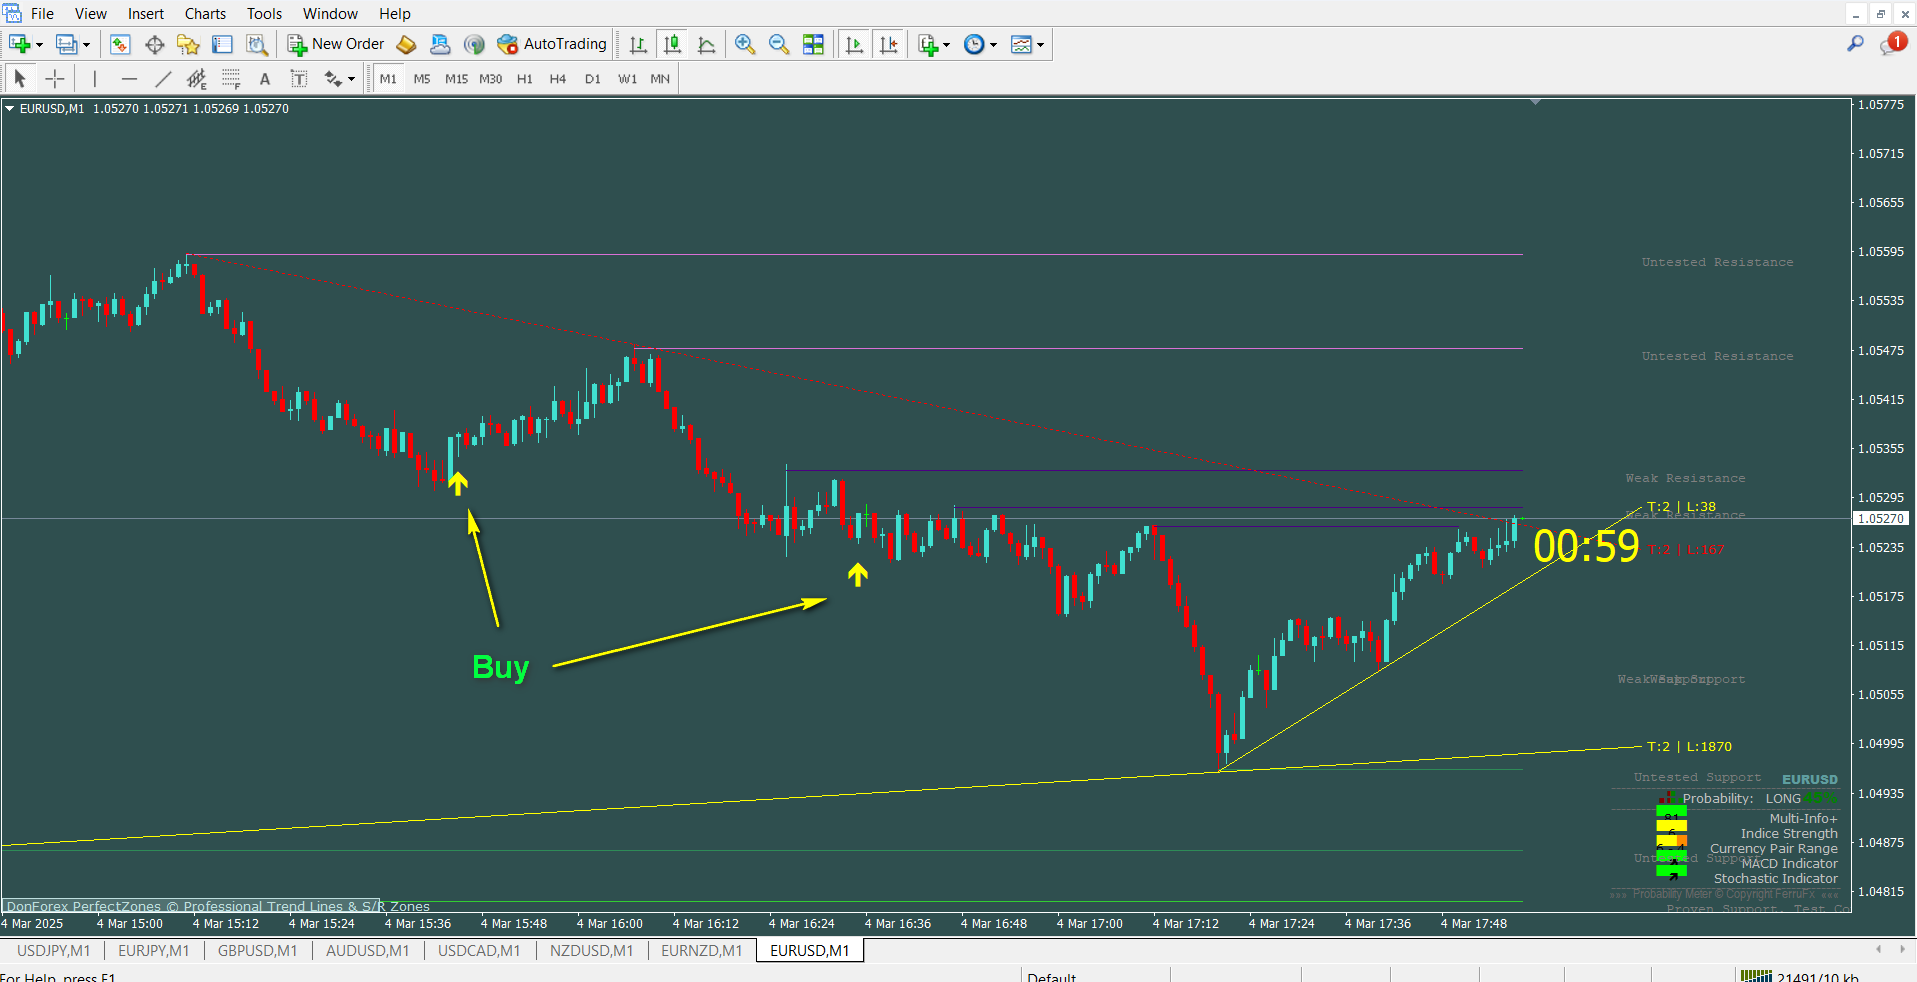Zoom out of the chart
Screen dimensions: 1917x982
(779, 44)
